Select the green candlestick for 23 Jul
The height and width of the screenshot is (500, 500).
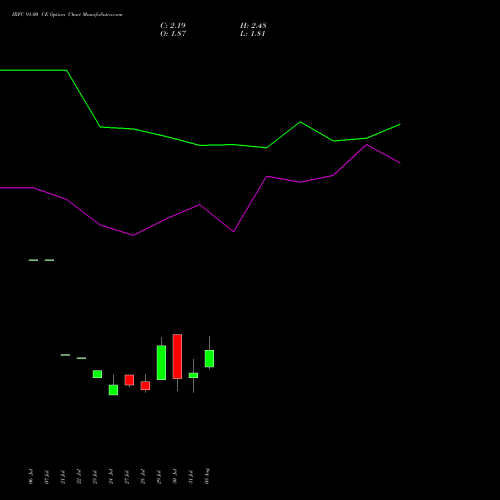[97, 374]
